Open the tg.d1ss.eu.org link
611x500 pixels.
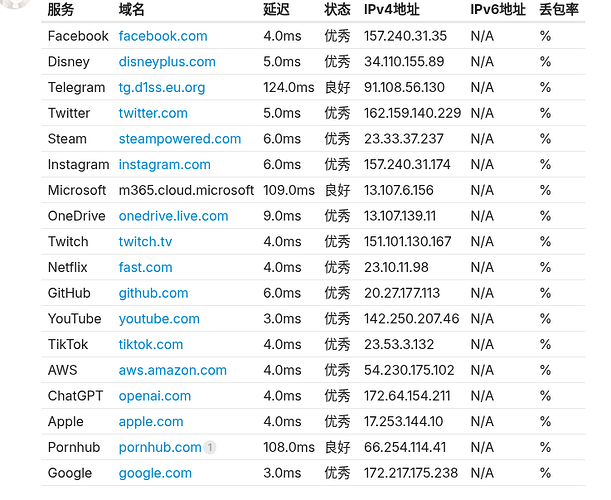pyautogui.click(x=162, y=87)
